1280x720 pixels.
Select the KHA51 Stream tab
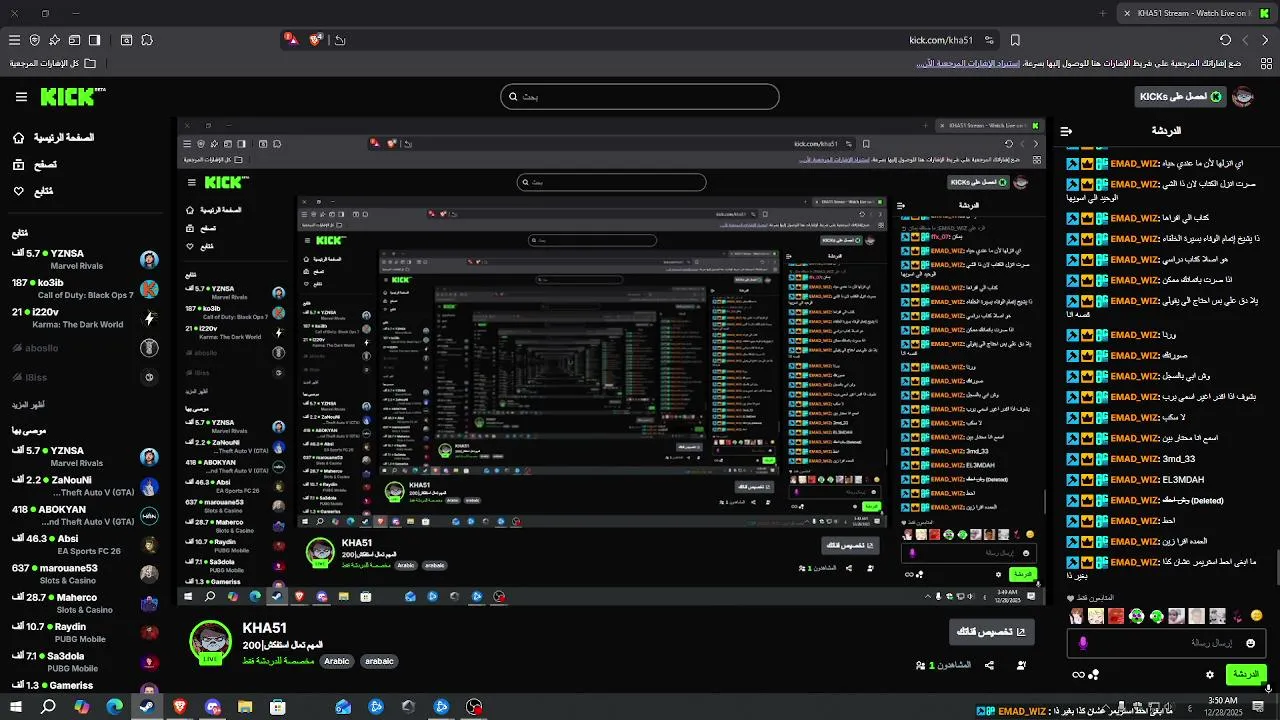(1194, 13)
